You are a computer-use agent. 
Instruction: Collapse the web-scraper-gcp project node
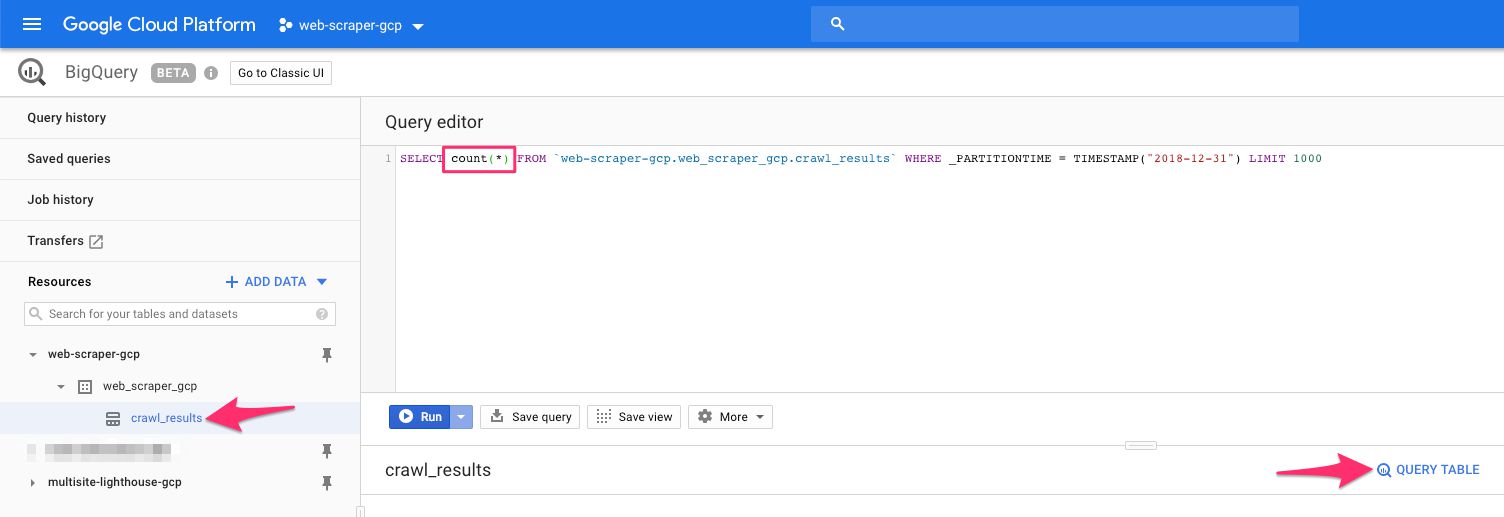[x=33, y=354]
